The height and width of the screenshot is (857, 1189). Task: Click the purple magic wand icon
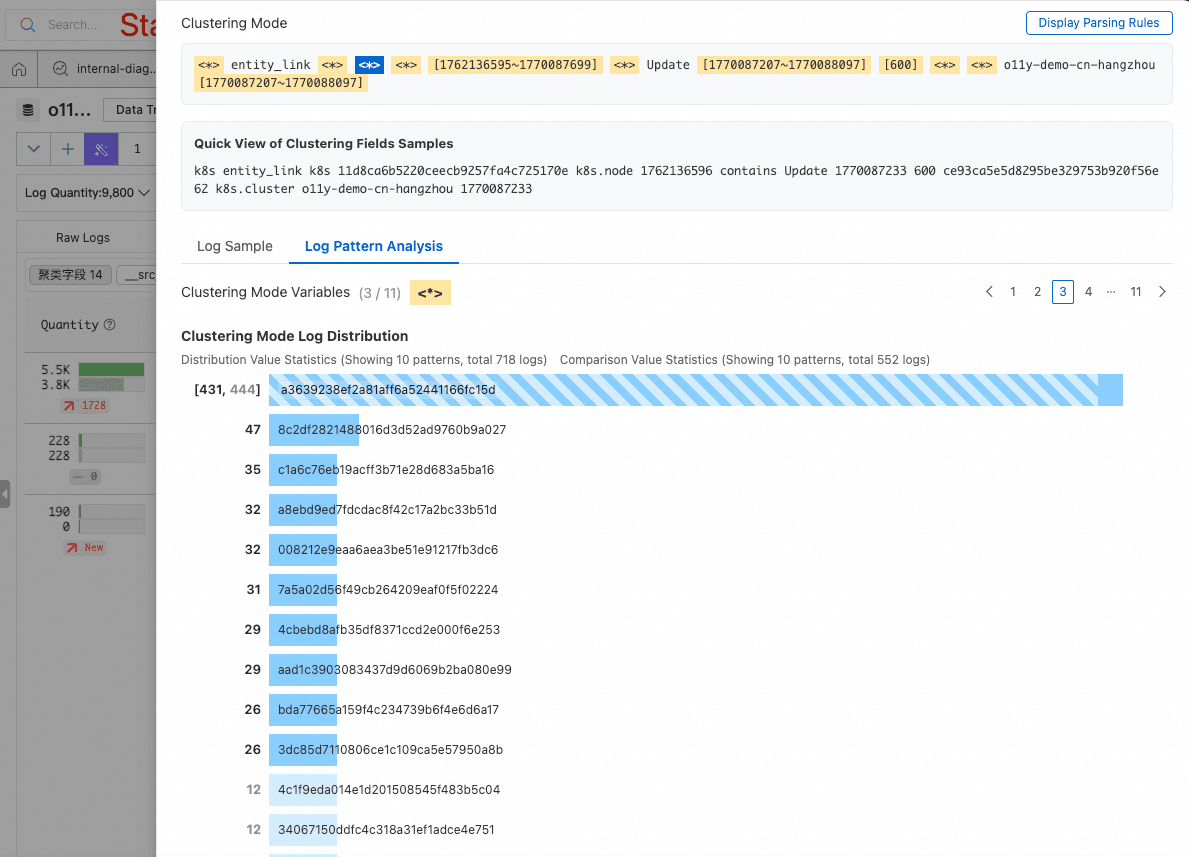point(101,149)
